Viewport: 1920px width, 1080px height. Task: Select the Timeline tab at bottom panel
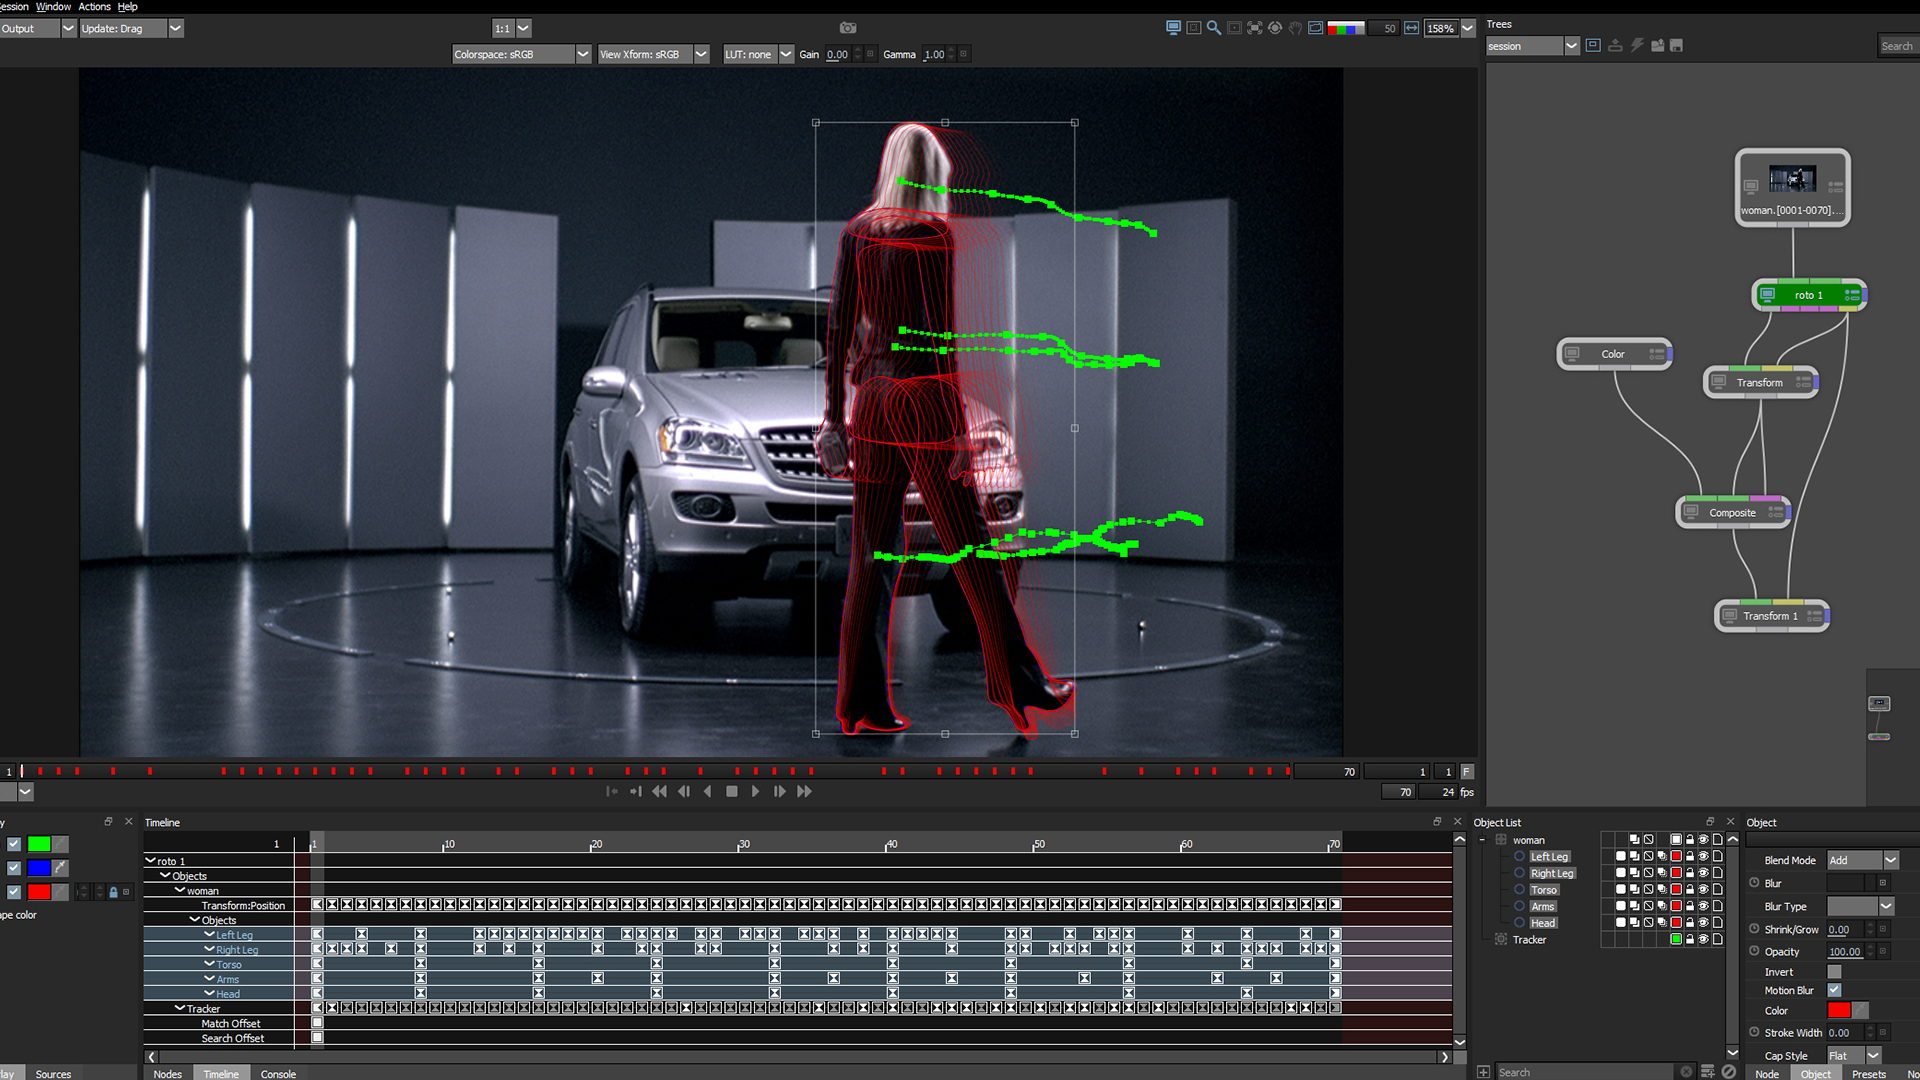pyautogui.click(x=220, y=1072)
